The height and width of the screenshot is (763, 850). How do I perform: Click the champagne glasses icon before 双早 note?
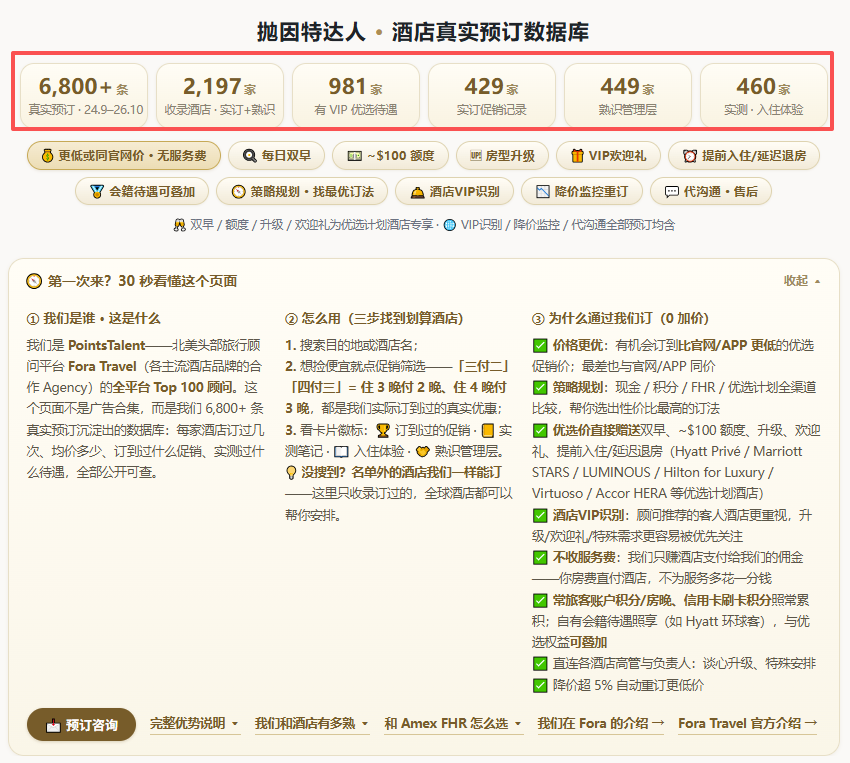[x=179, y=225]
